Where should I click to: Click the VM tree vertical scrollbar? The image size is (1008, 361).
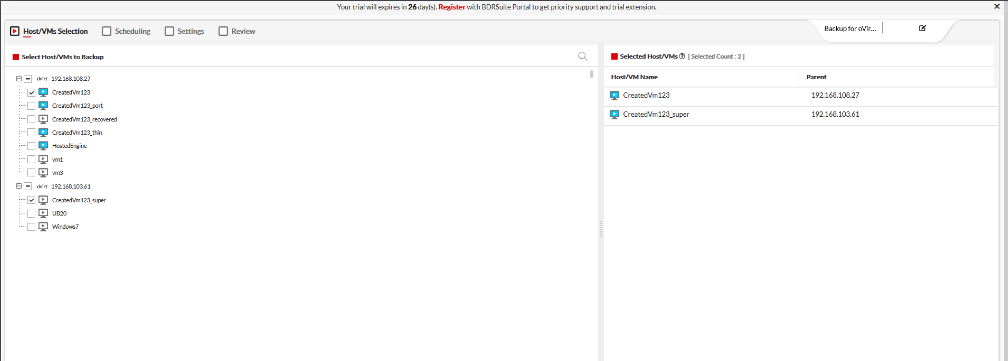click(591, 74)
